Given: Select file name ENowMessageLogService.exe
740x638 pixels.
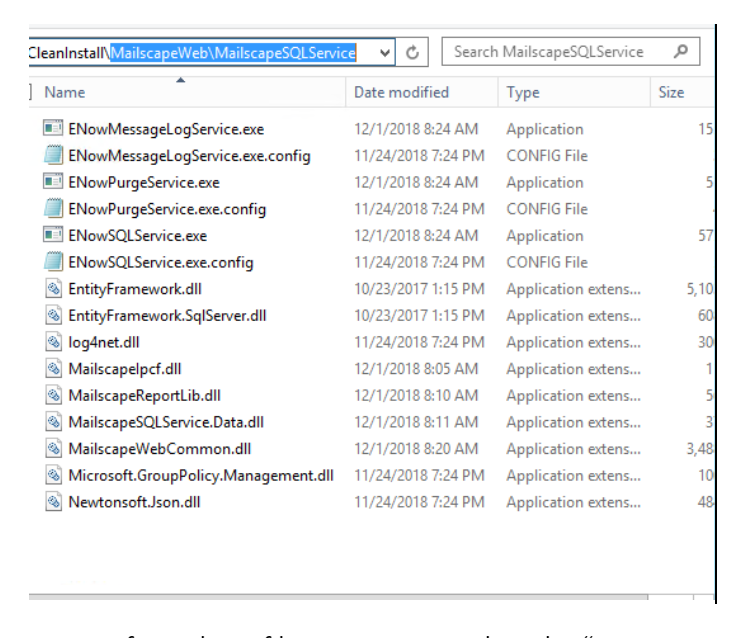Looking at the screenshot, I should (166, 129).
